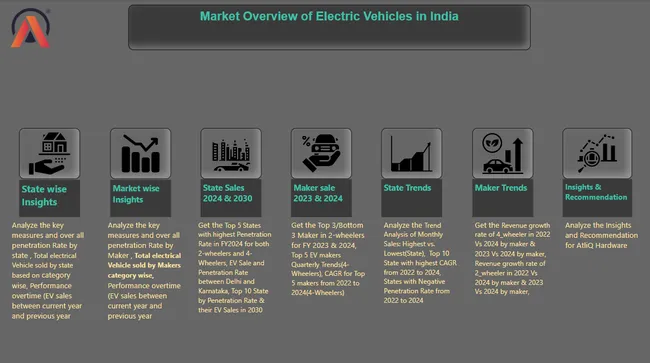Open the State Trends area chart icon
Image resolution: width=650 pixels, height=363 pixels.
point(412,153)
